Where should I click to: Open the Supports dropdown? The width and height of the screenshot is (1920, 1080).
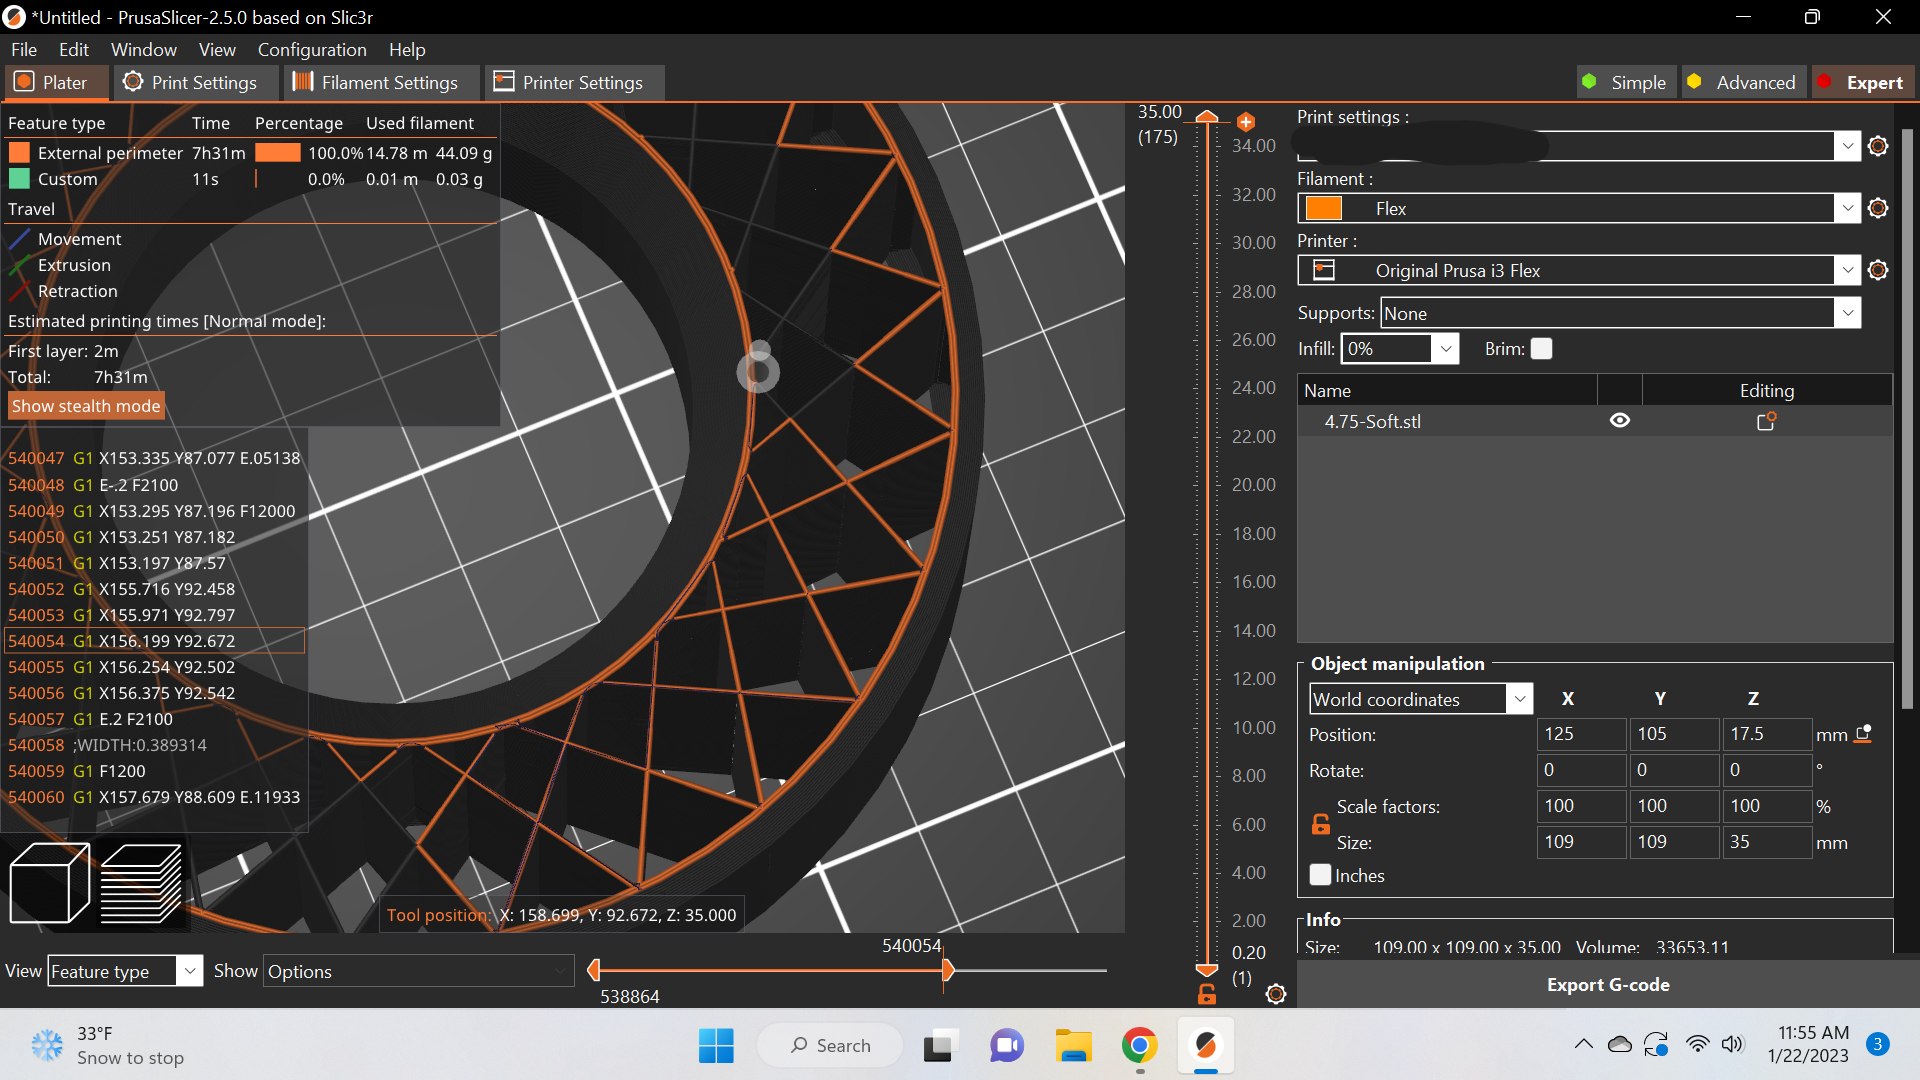[x=1846, y=312]
